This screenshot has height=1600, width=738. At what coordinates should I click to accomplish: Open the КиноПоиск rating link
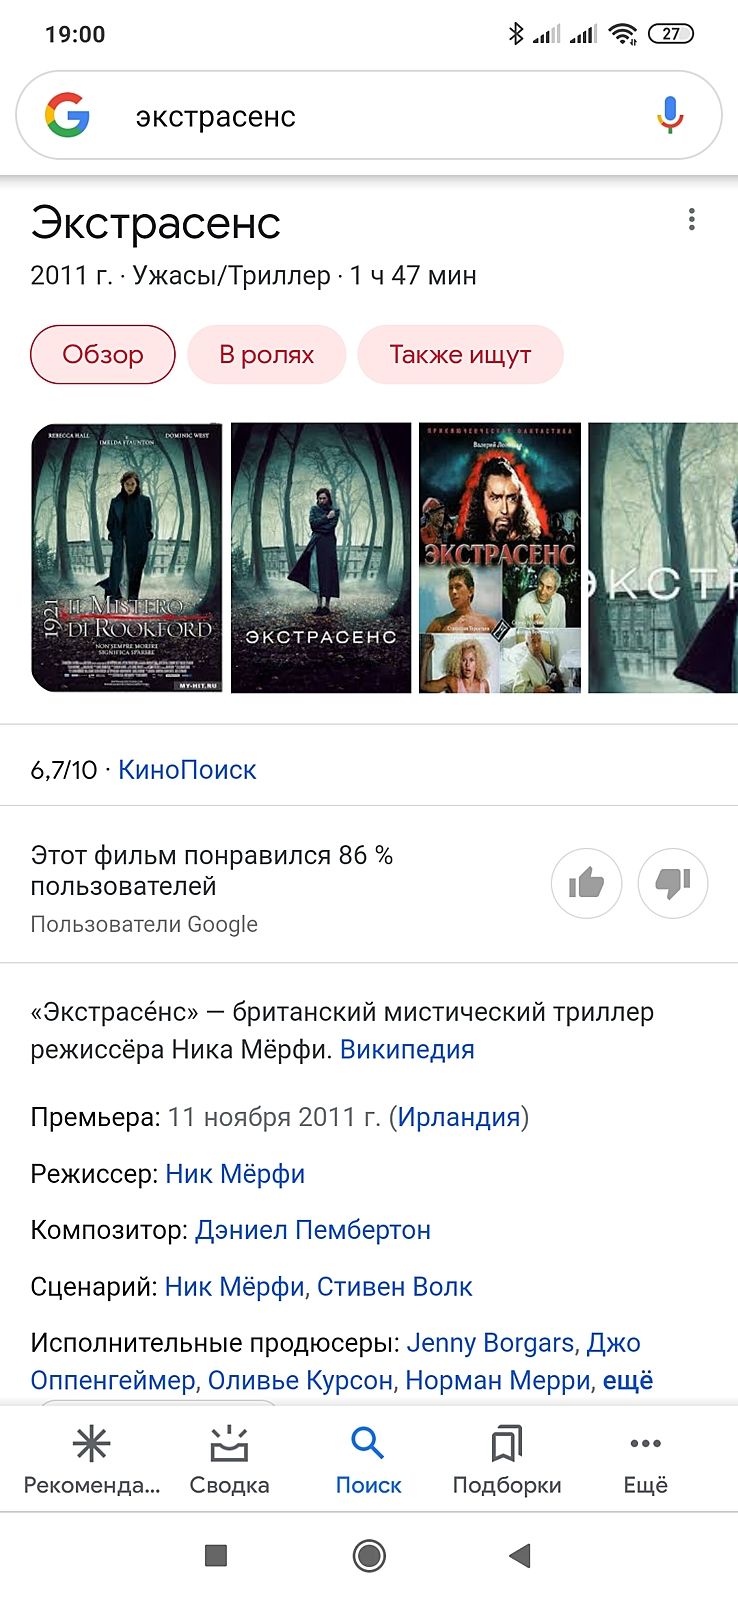pyautogui.click(x=187, y=769)
